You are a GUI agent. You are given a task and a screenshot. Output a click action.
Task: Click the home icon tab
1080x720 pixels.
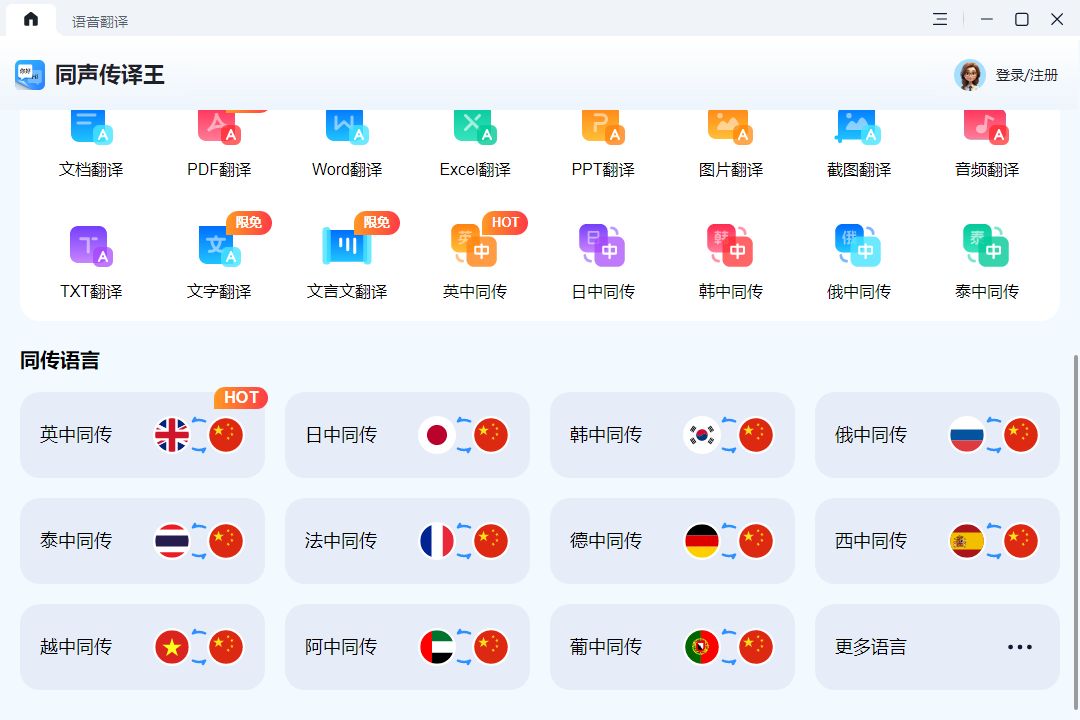31,19
